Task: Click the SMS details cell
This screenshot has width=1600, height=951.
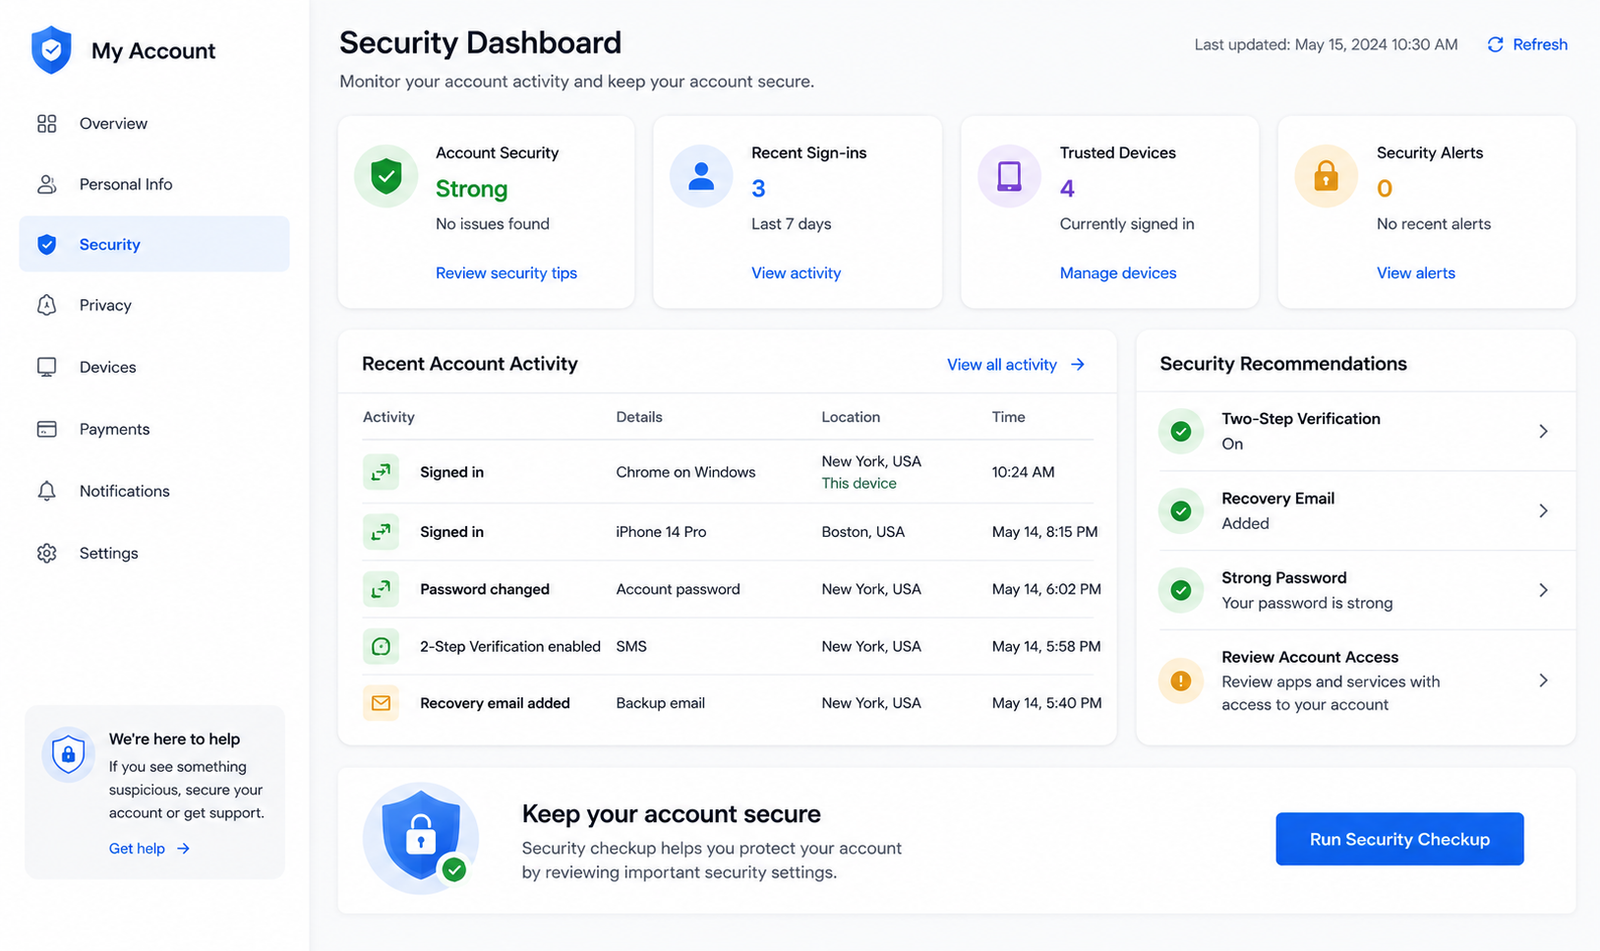Action: point(631,646)
